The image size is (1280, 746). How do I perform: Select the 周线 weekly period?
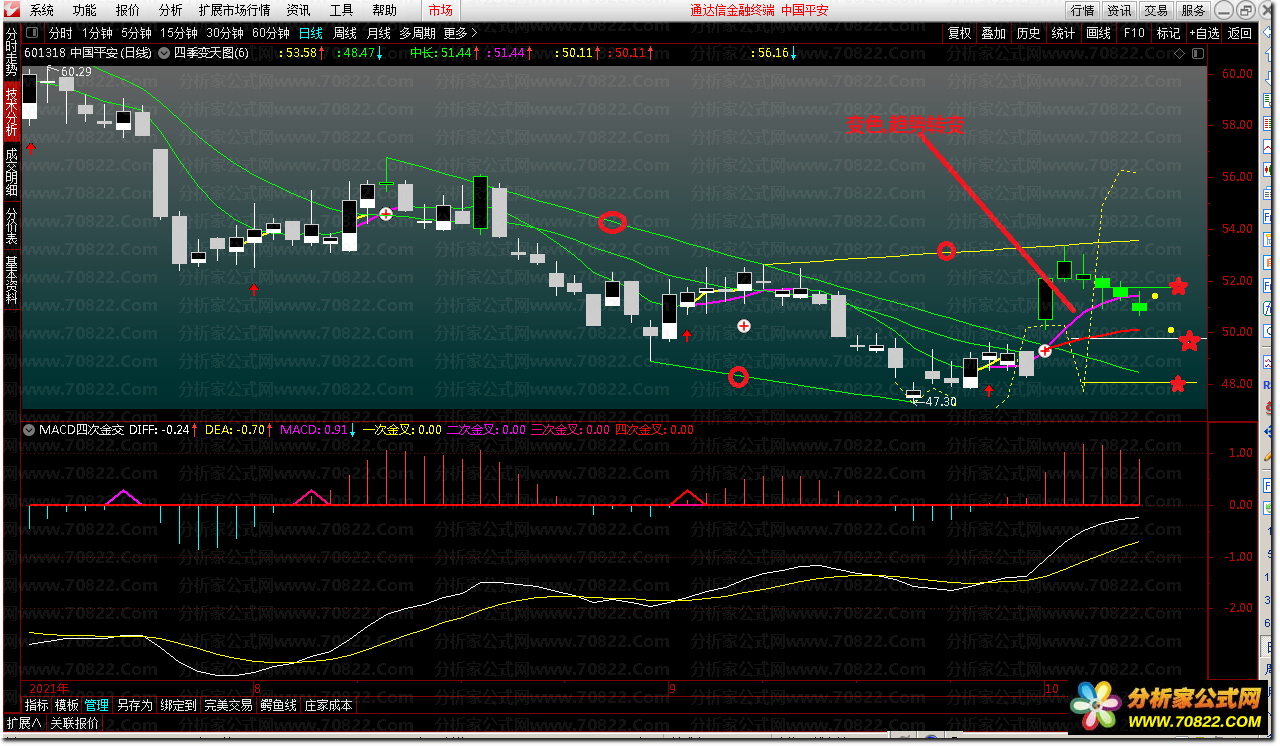click(345, 33)
